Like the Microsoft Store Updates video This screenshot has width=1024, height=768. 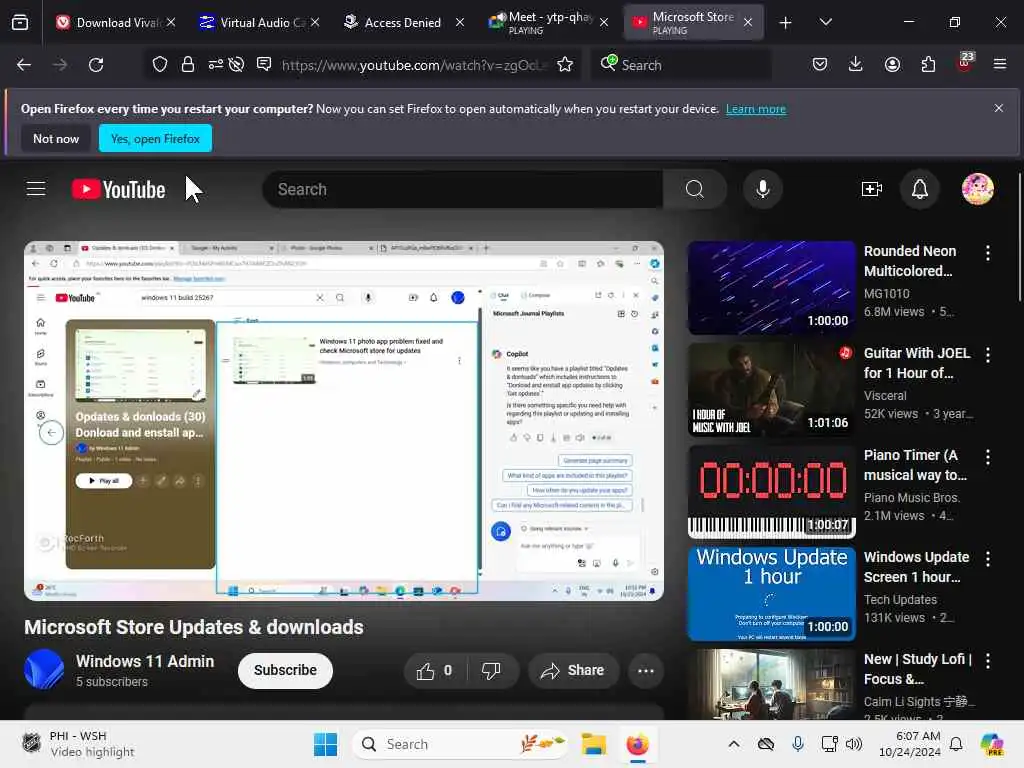[434, 671]
